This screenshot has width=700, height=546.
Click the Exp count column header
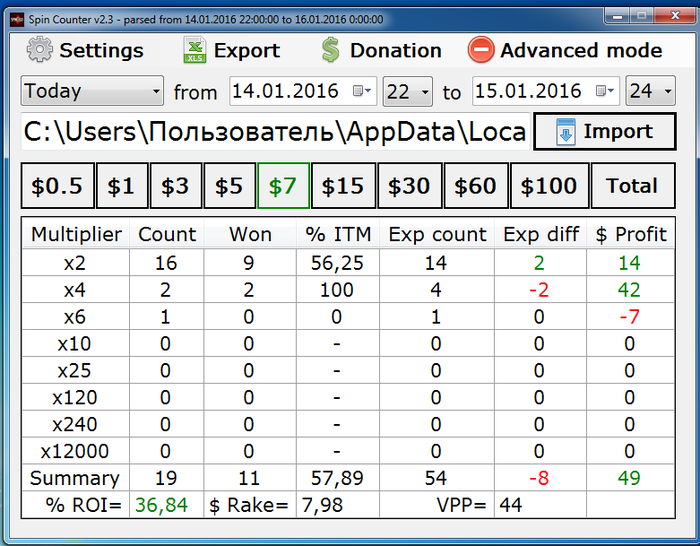pos(437,234)
